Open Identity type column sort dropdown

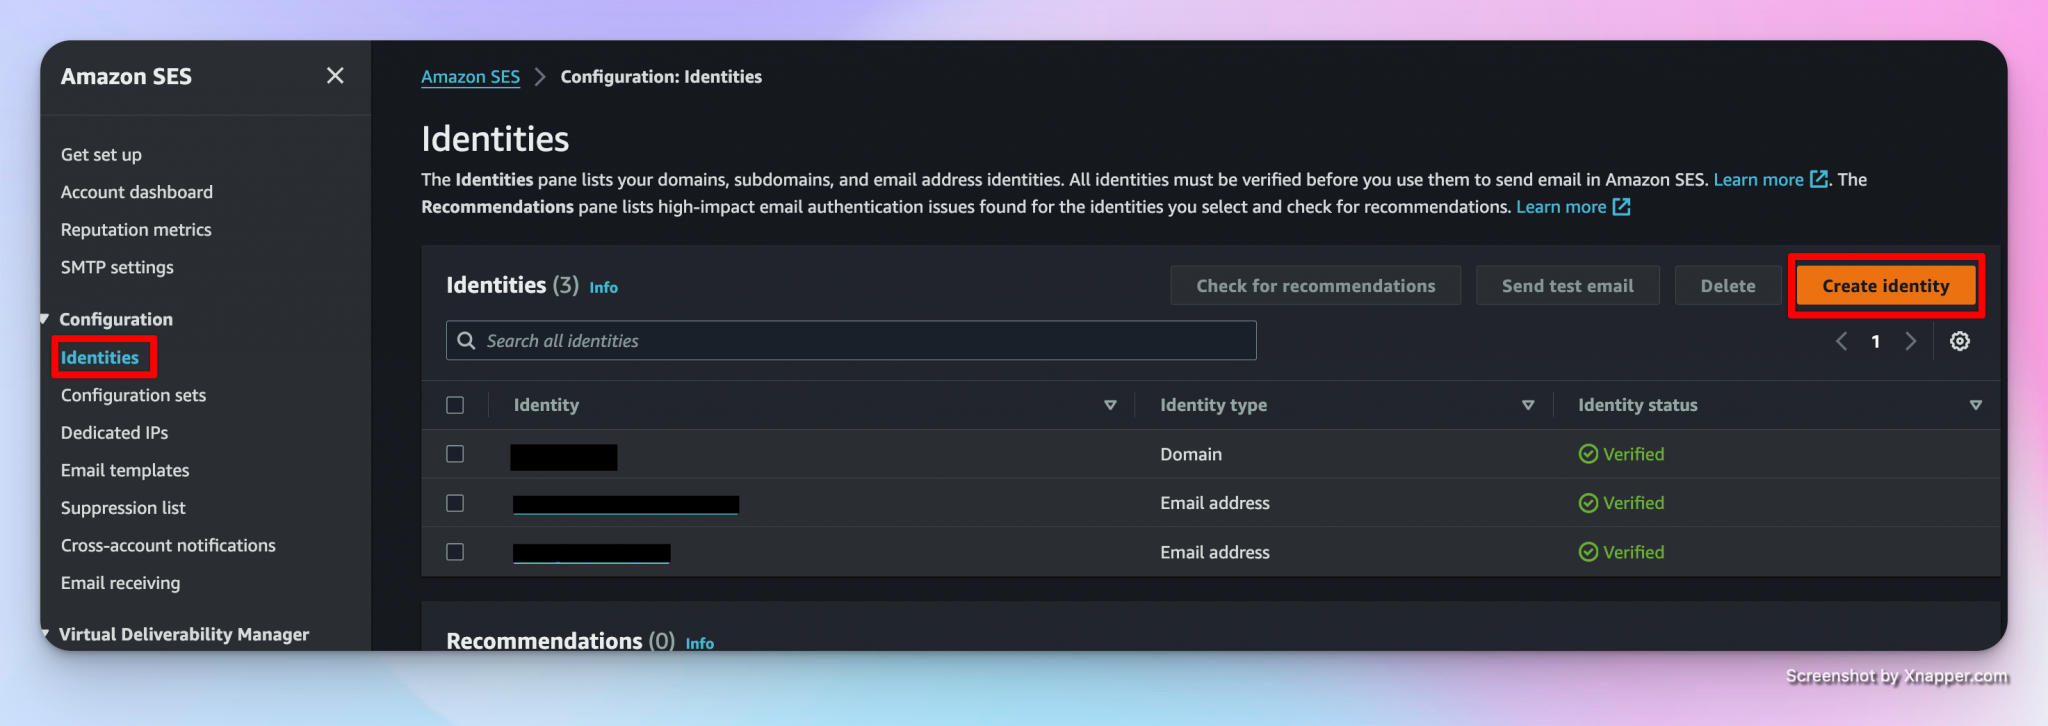1527,405
